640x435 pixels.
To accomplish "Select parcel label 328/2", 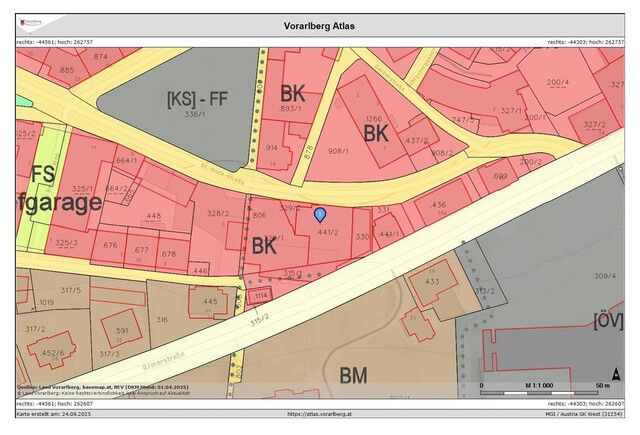I will click(x=218, y=213).
